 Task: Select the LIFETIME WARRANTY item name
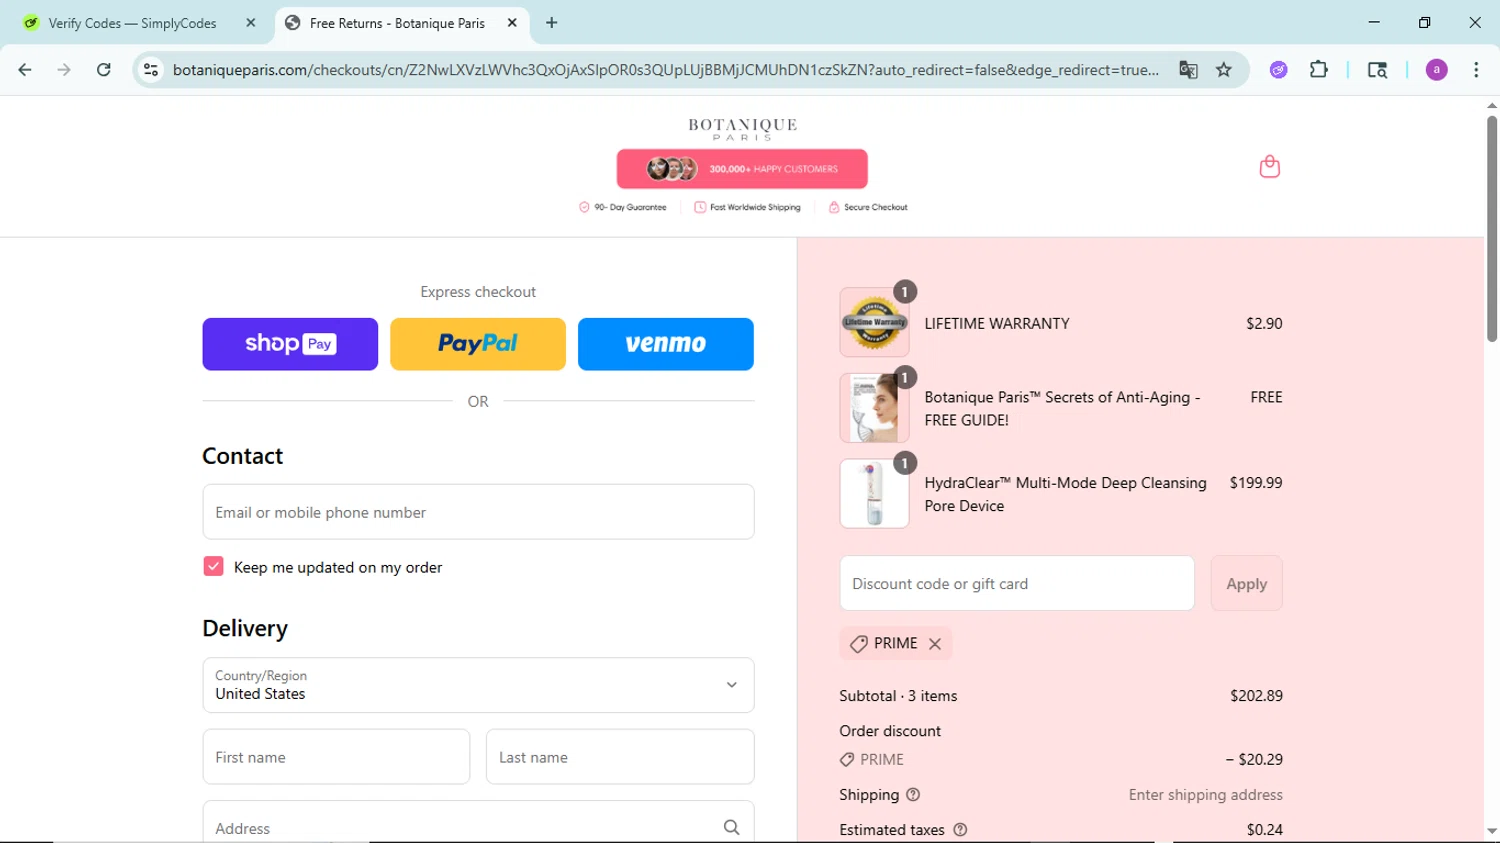[997, 323]
